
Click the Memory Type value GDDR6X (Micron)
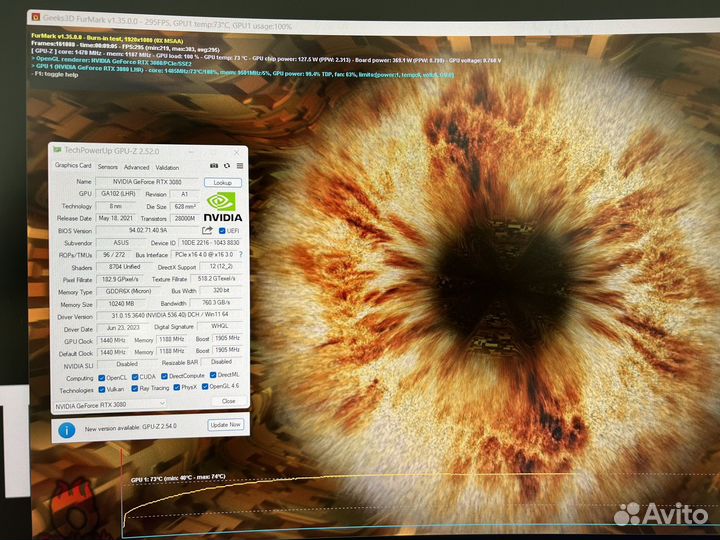coord(128,291)
